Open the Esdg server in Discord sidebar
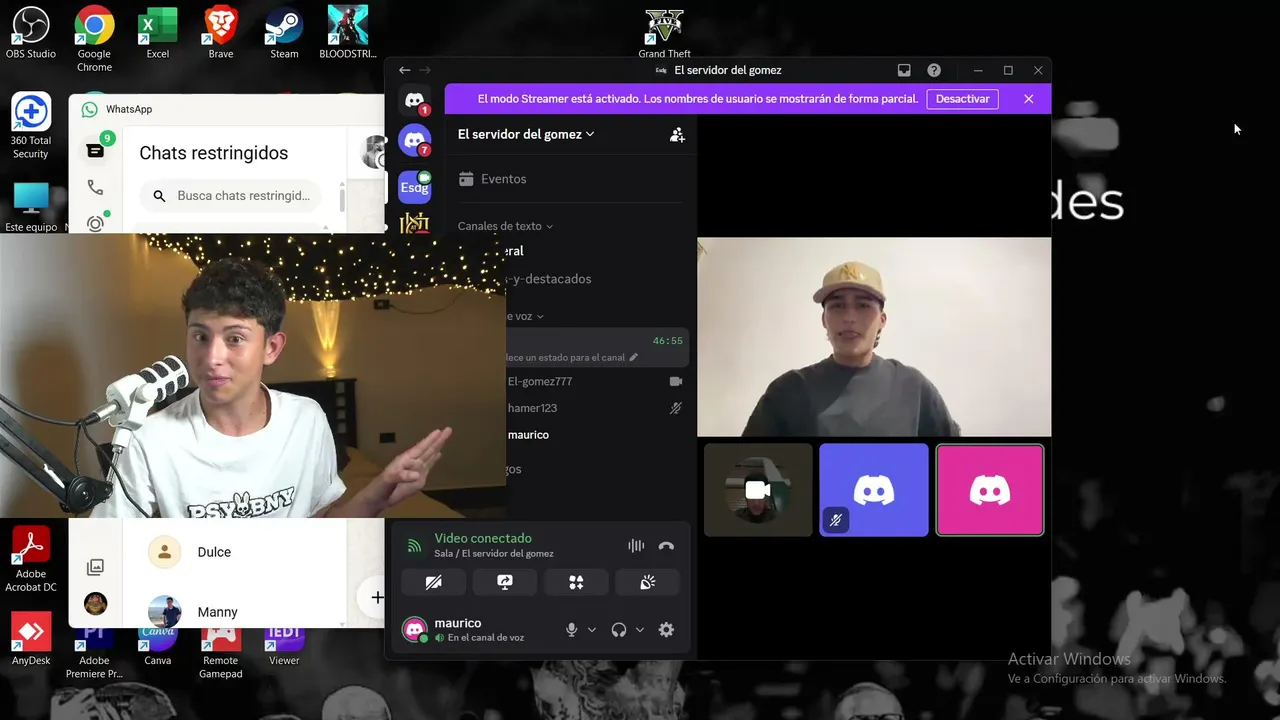 [414, 186]
